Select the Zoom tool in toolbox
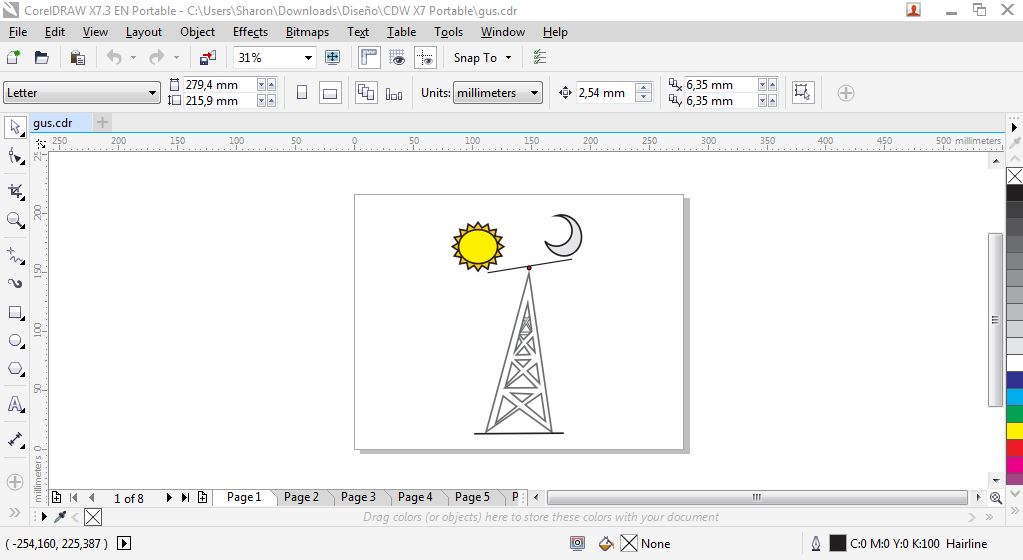 [x=15, y=220]
